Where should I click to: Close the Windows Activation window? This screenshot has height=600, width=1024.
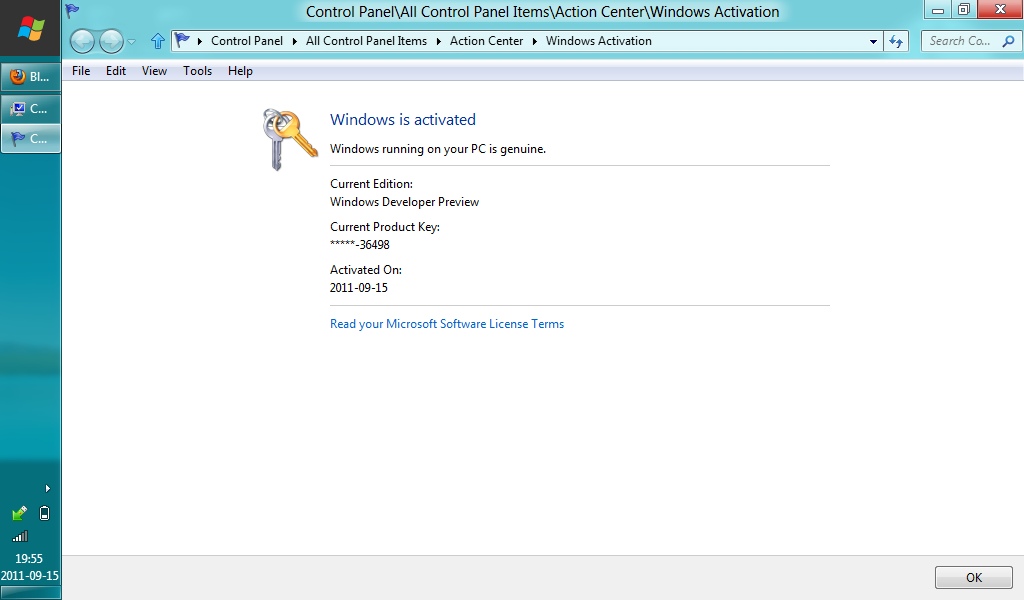(1000, 10)
